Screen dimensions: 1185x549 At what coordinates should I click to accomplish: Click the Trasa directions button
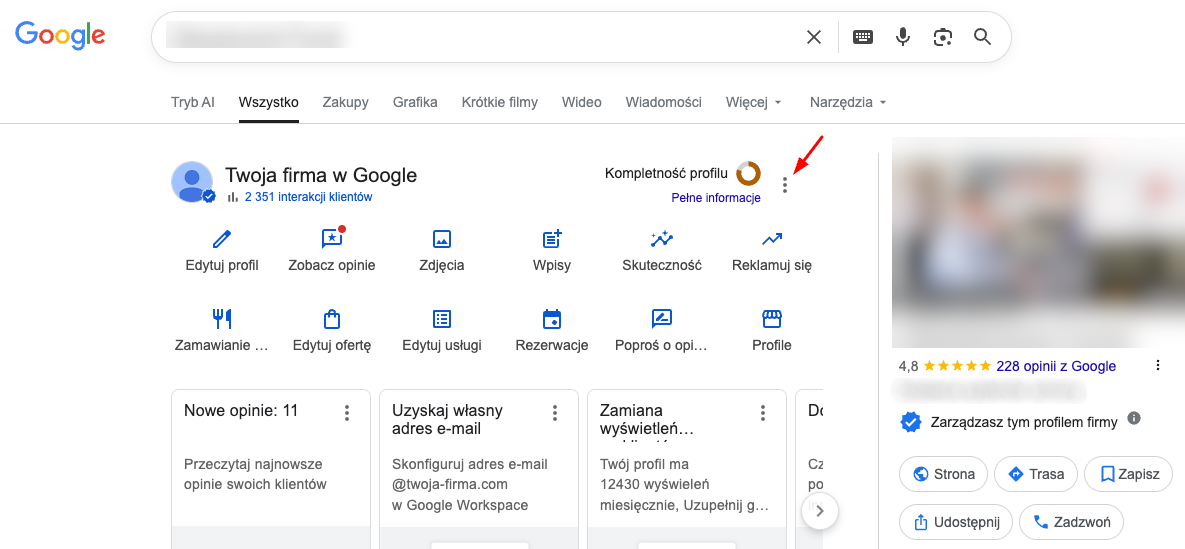[1035, 475]
